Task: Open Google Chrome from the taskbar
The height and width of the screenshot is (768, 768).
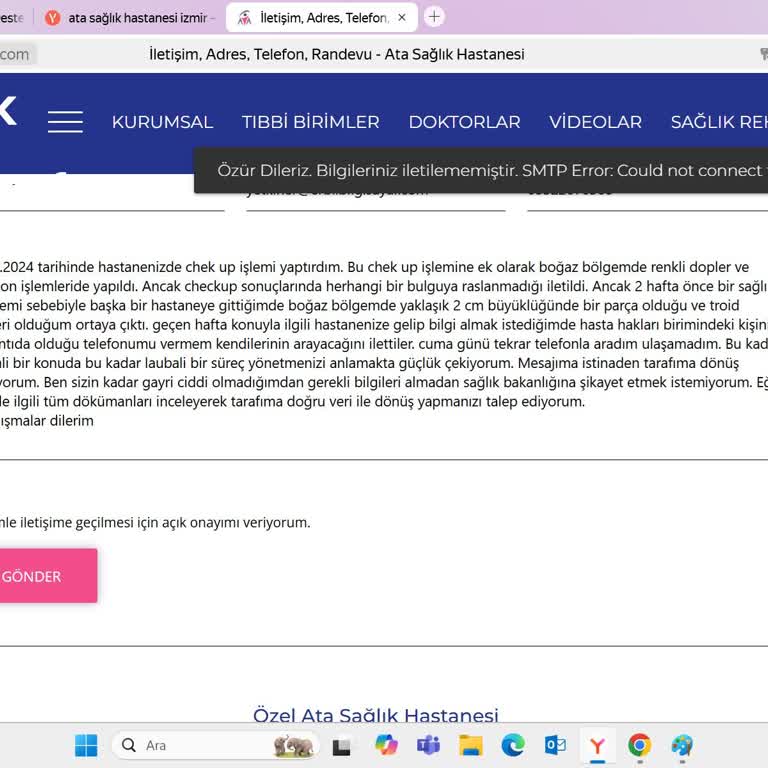Action: 640,745
